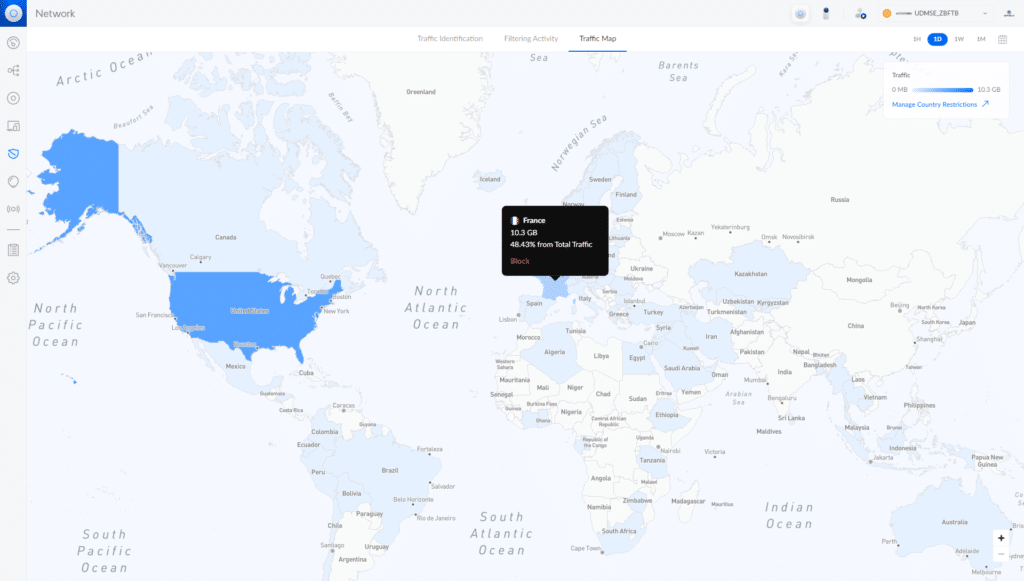Select Saudi Arabia on the map
This screenshot has height=581, width=1024.
[682, 368]
